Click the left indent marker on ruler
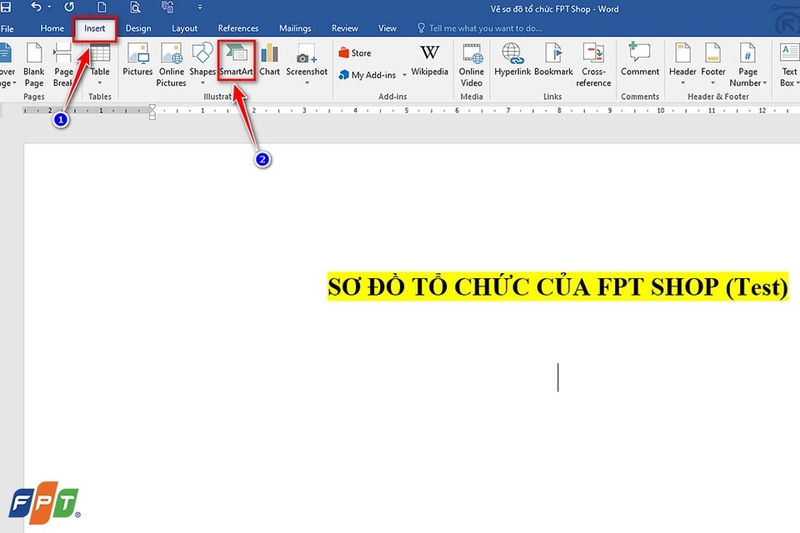The height and width of the screenshot is (533, 800). tap(152, 116)
